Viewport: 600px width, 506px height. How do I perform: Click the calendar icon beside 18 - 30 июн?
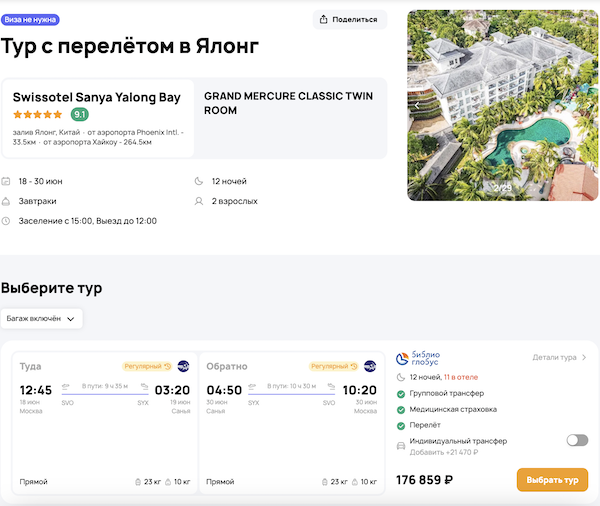tap(6, 181)
